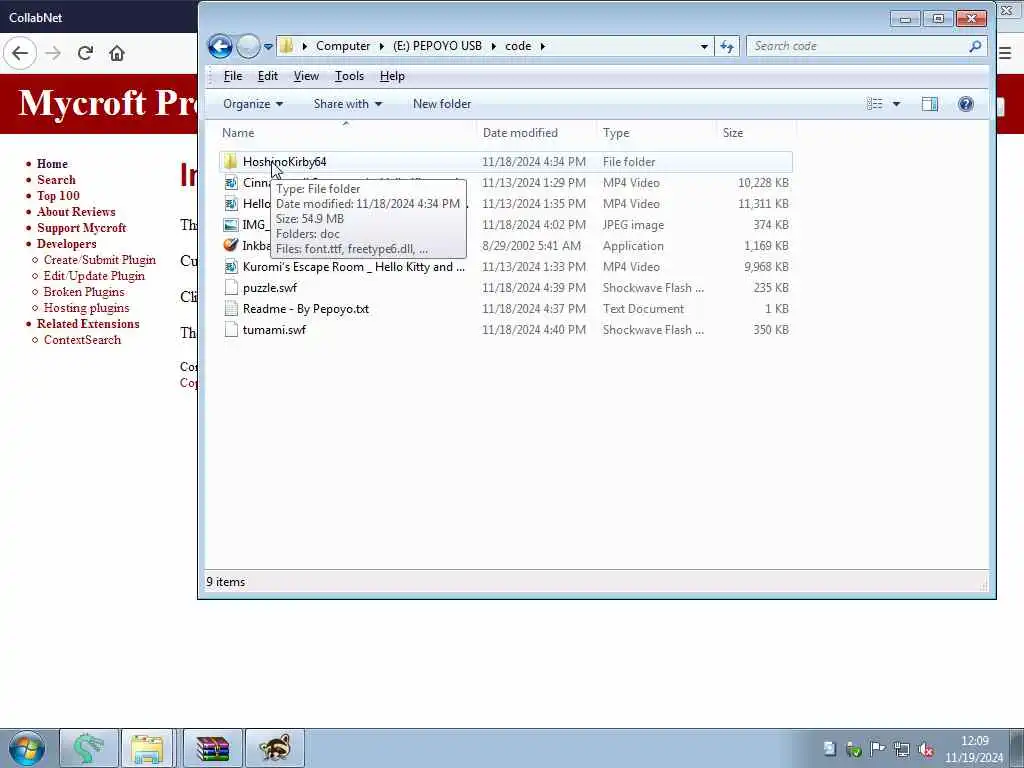Screen dimensions: 1024x768
Task: Expand the arrow after Computer breadcrumb
Action: click(x=382, y=46)
